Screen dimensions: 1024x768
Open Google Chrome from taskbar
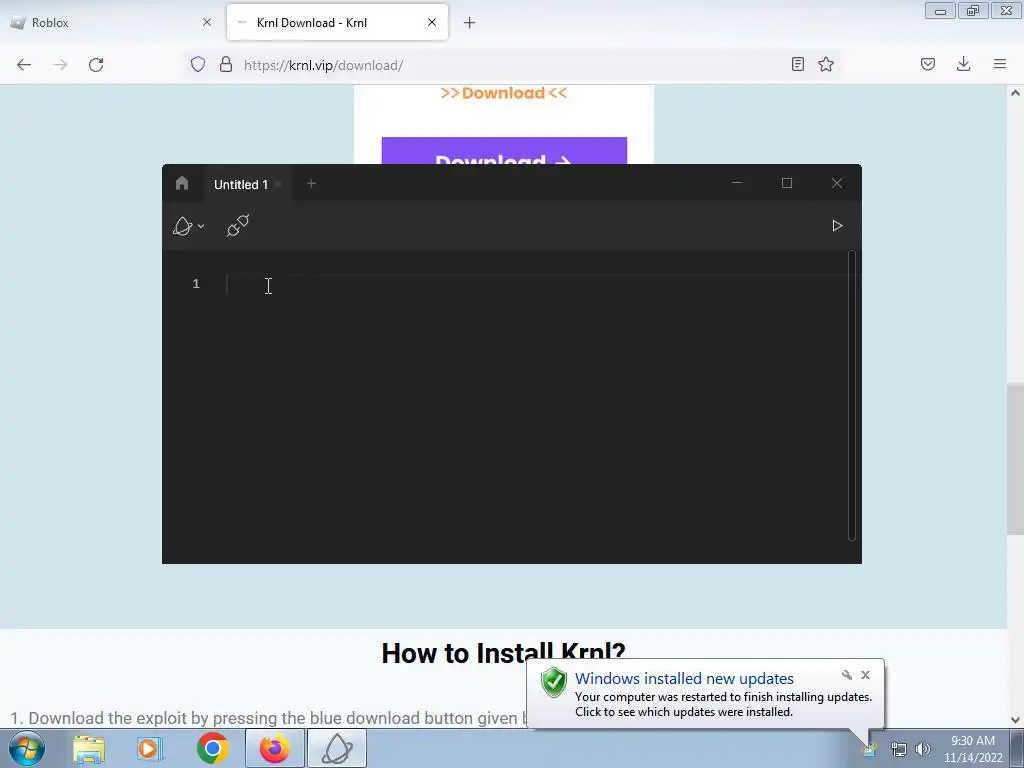click(212, 749)
